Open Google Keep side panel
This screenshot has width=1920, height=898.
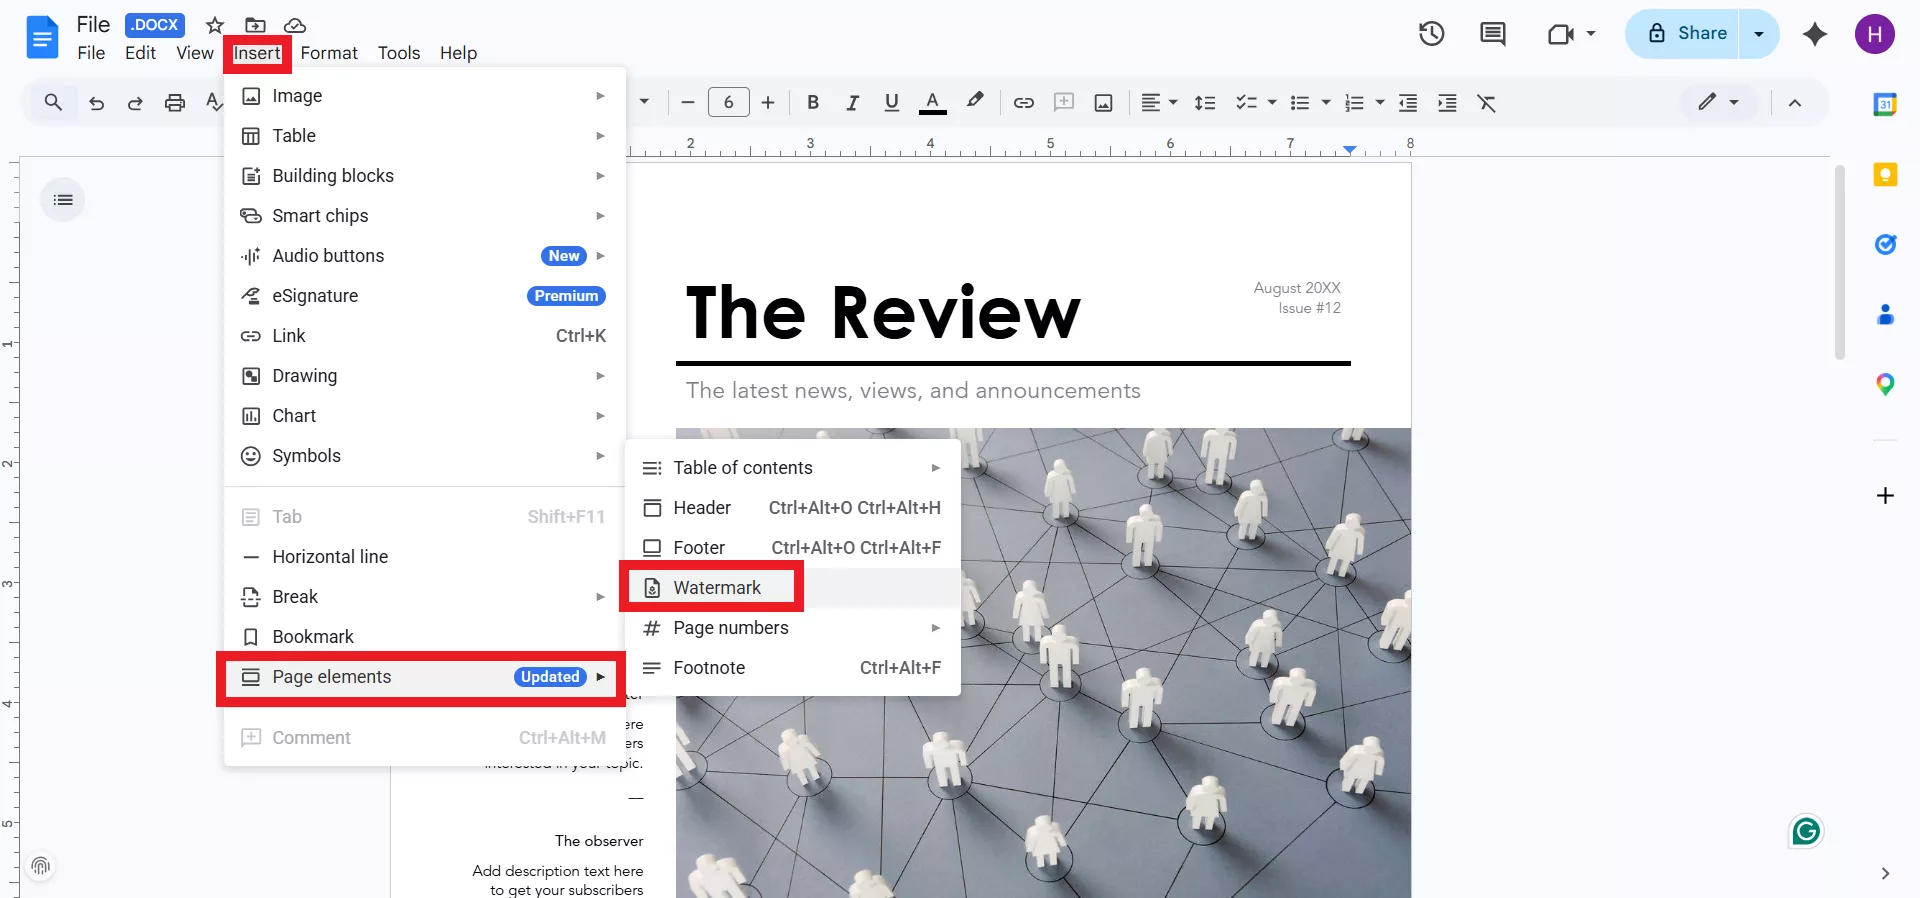click(x=1885, y=175)
